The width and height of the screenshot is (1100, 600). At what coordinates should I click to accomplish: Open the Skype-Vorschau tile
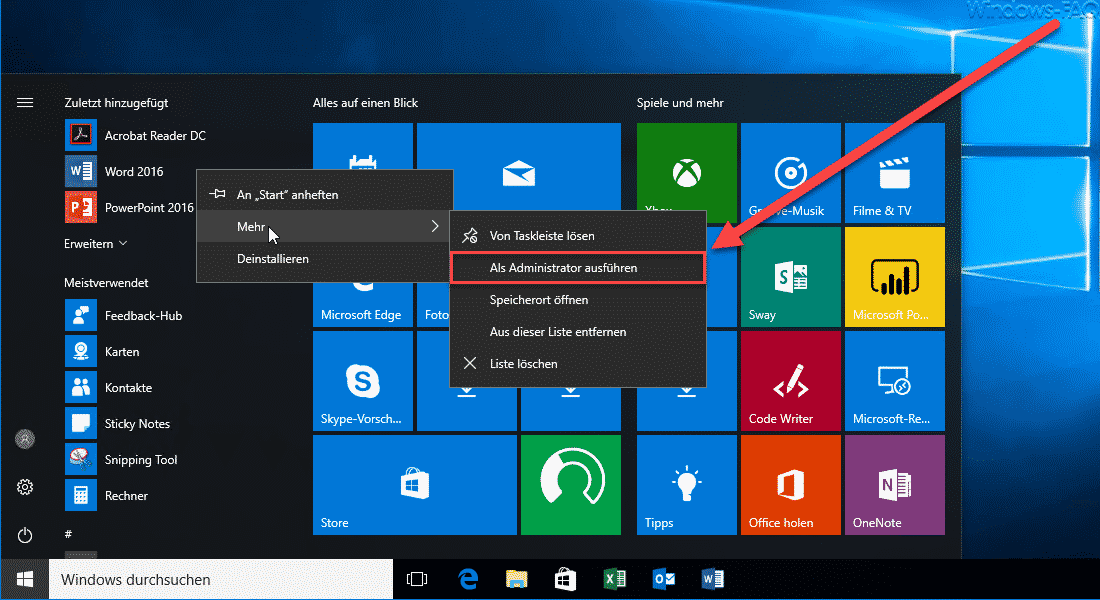pos(363,380)
